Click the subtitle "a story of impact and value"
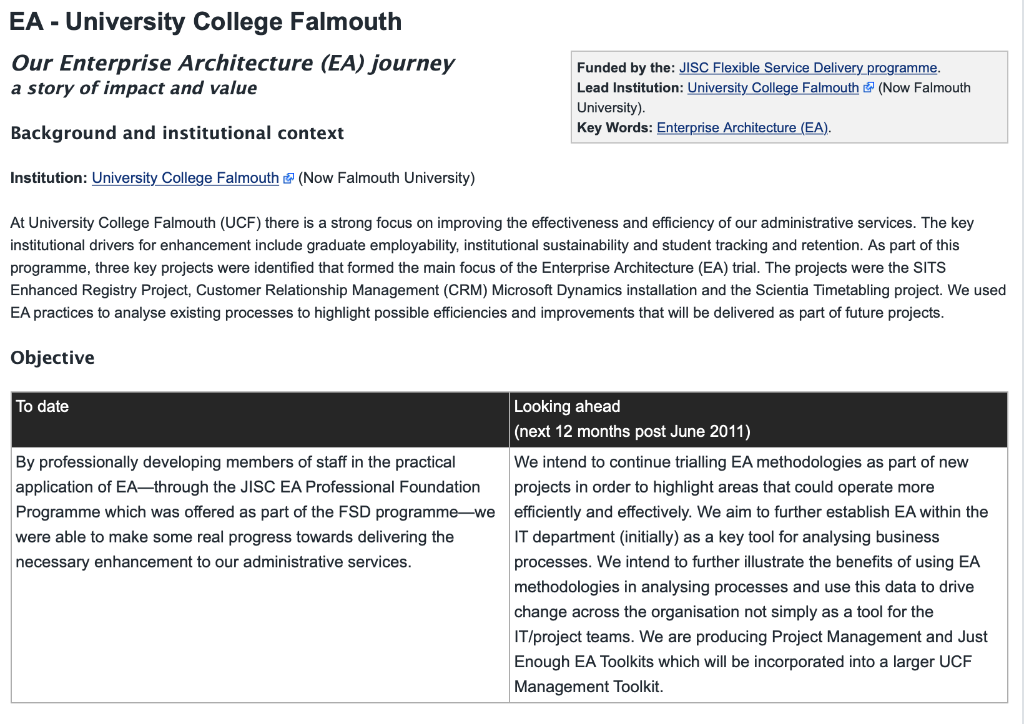This screenshot has width=1024, height=724. [133, 88]
